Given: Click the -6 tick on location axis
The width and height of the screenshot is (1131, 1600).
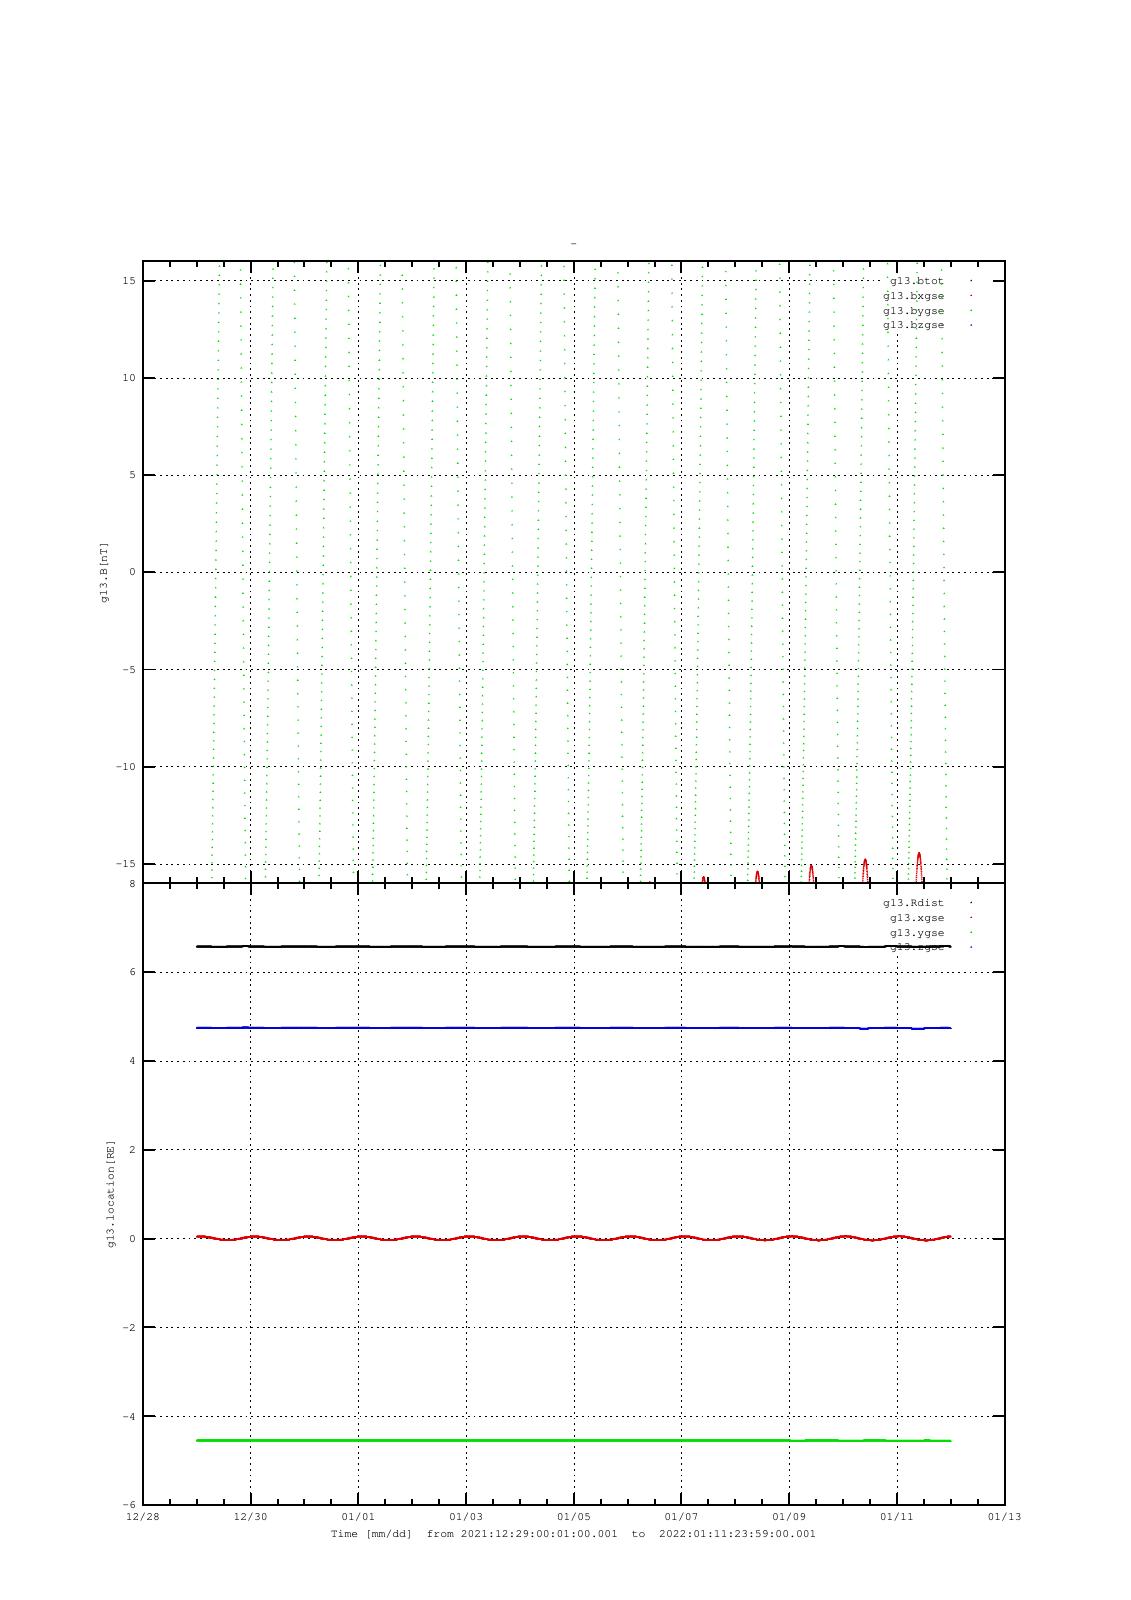Looking at the screenshot, I should [x=130, y=1505].
